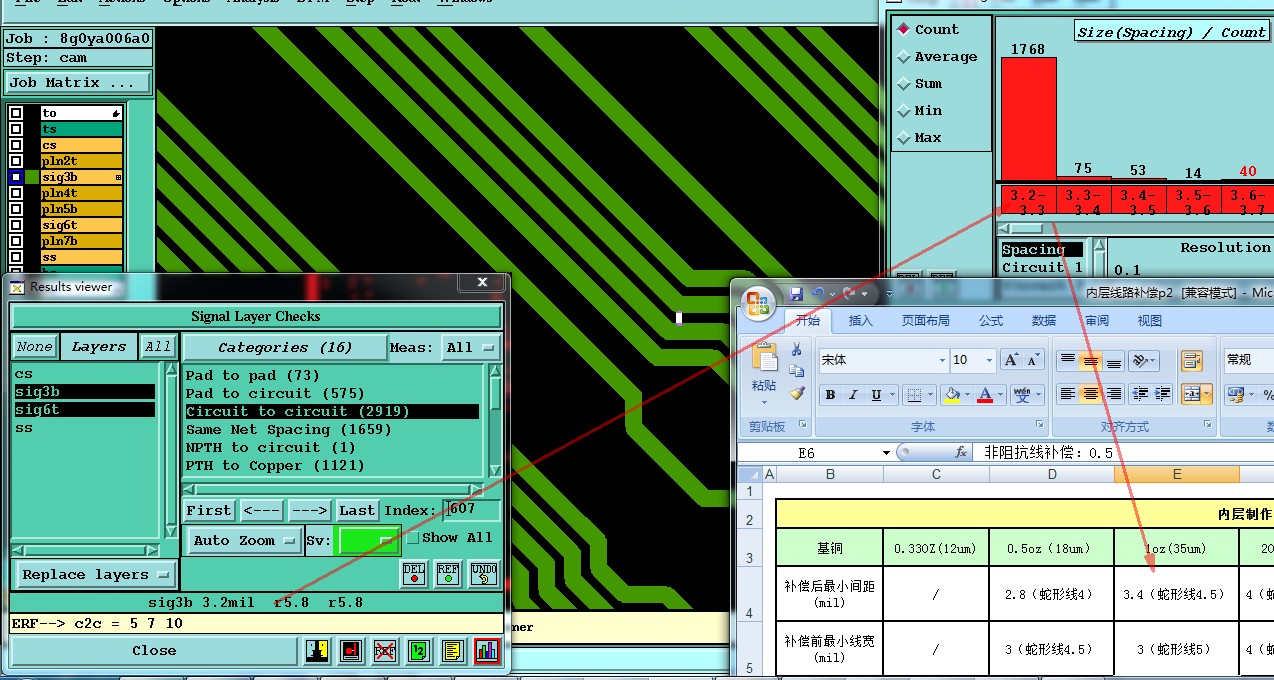Toggle the checkbox beside layer sig6t
Image resolution: width=1274 pixels, height=680 pixels.
click(x=16, y=225)
